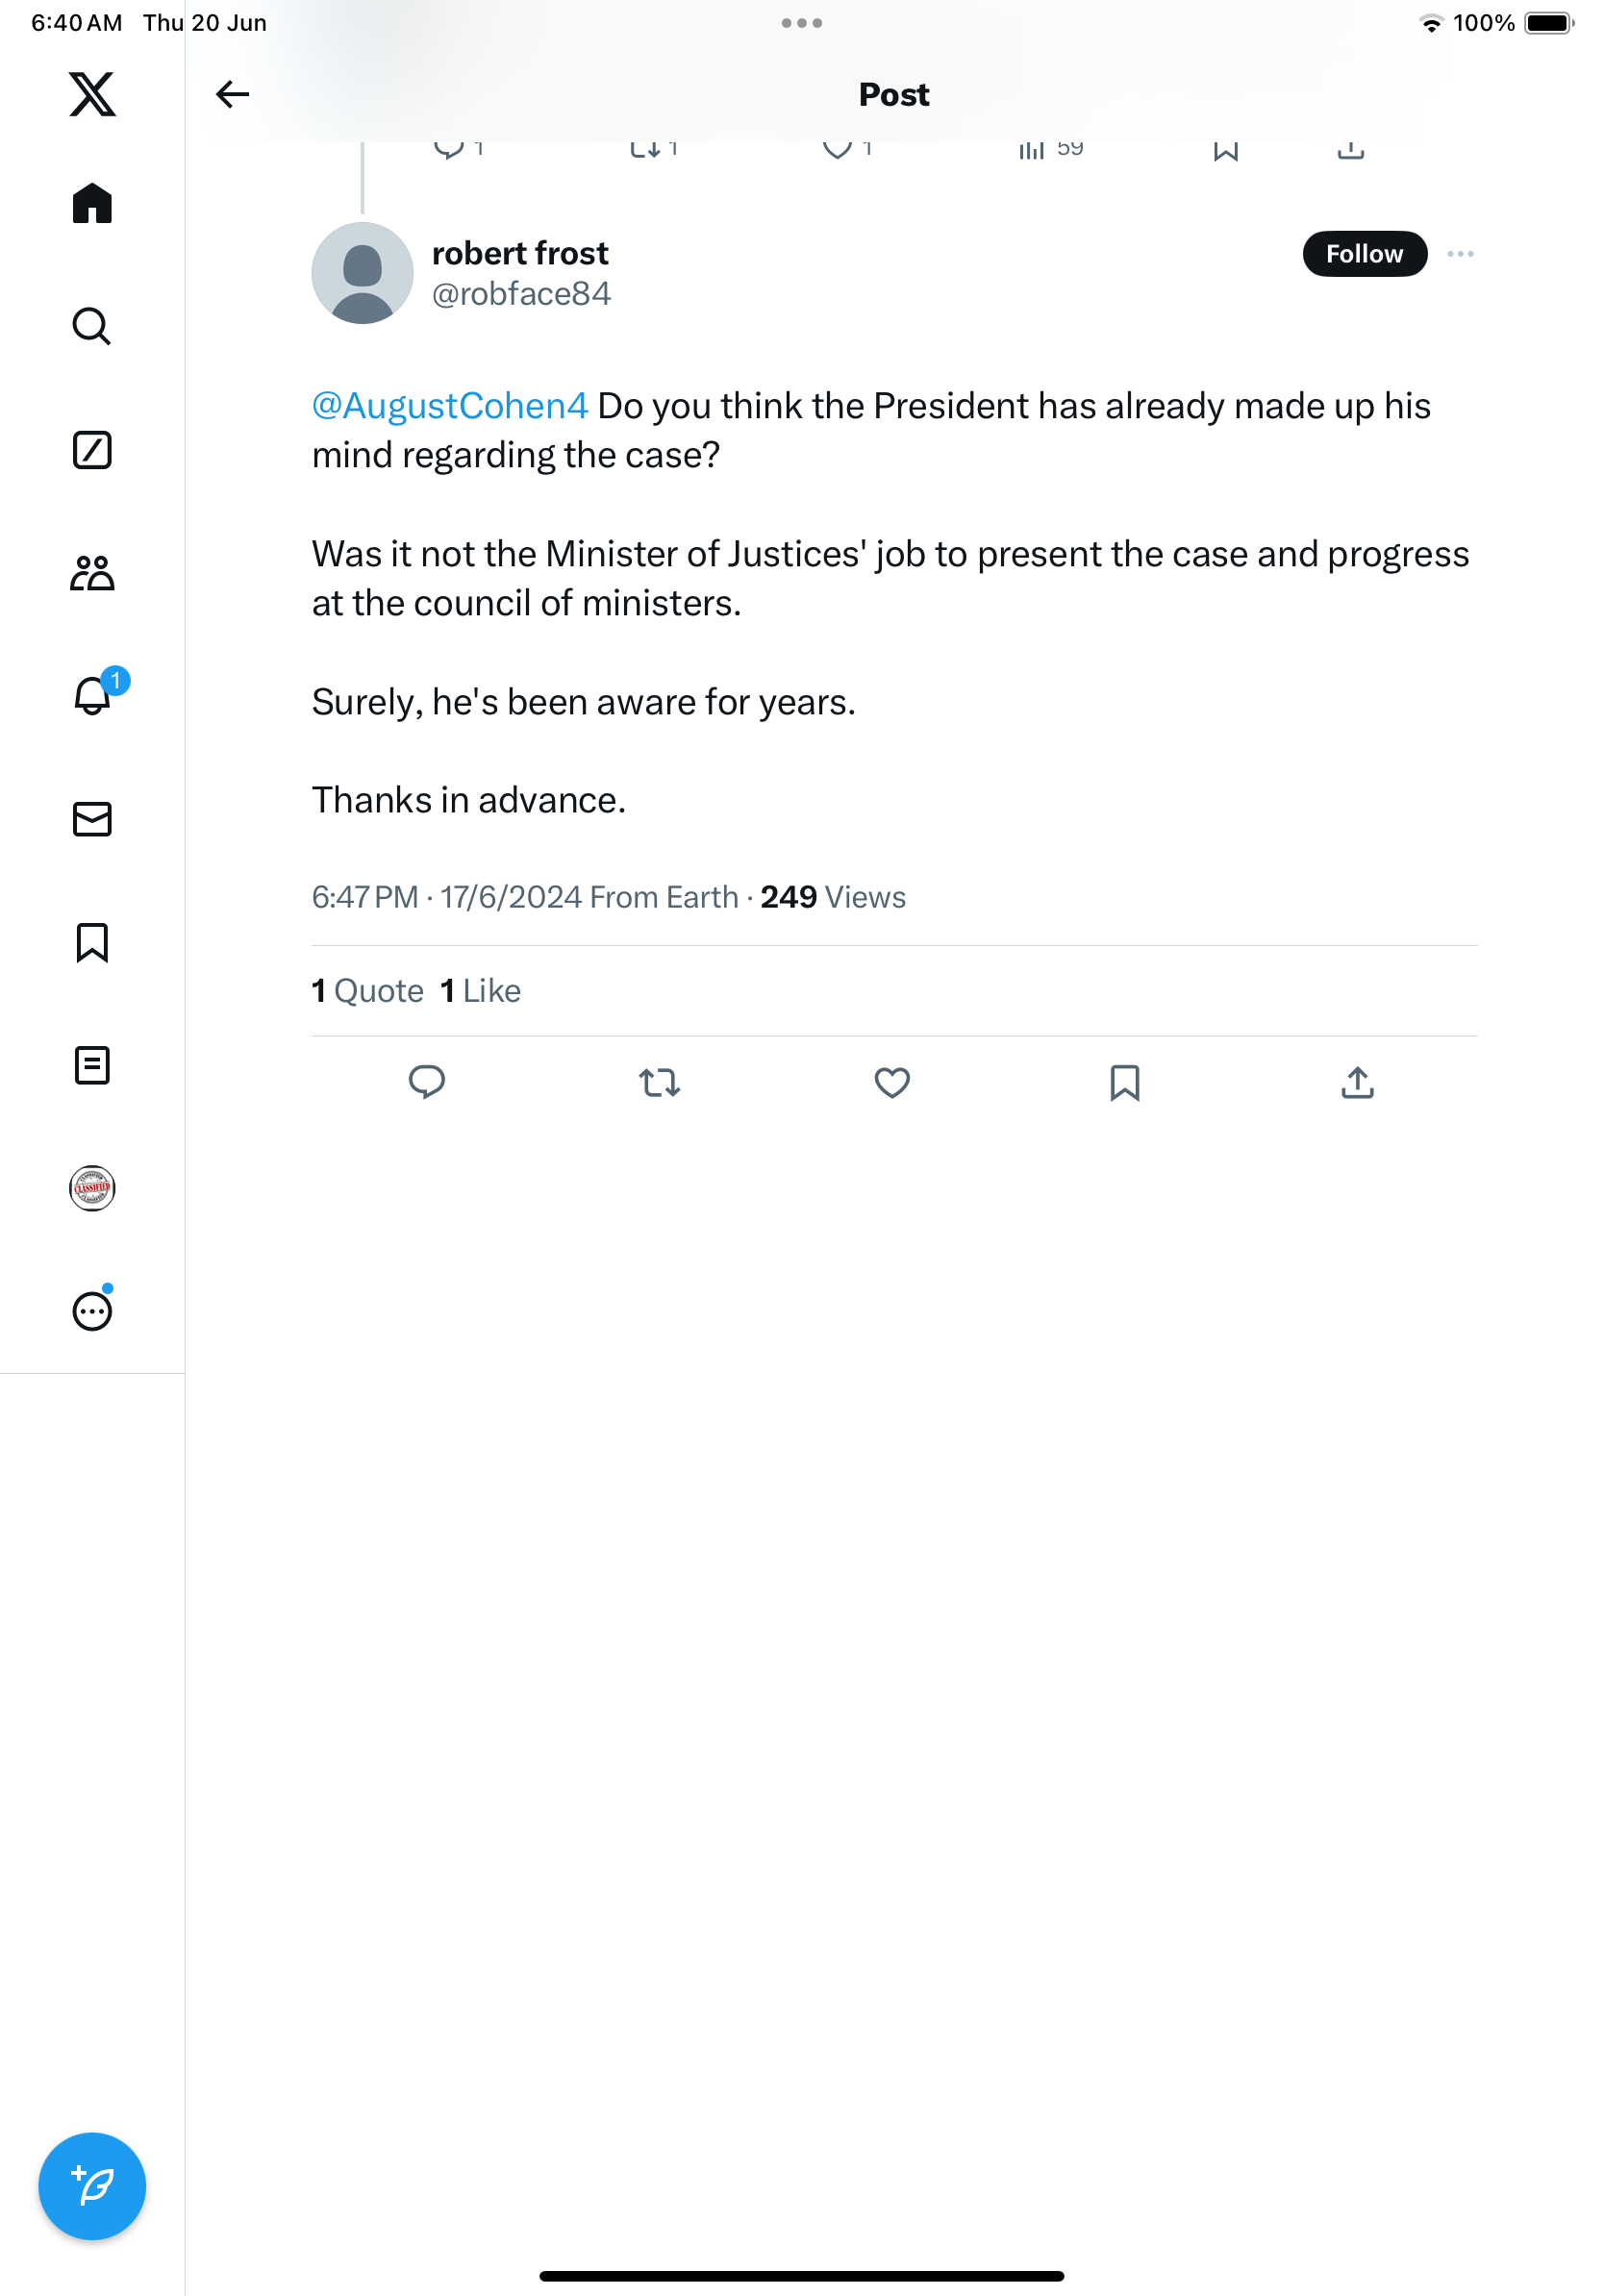Open the more options ellipsis beside Follow
Viewport: 1604px width, 2296px height.
pyautogui.click(x=1460, y=254)
